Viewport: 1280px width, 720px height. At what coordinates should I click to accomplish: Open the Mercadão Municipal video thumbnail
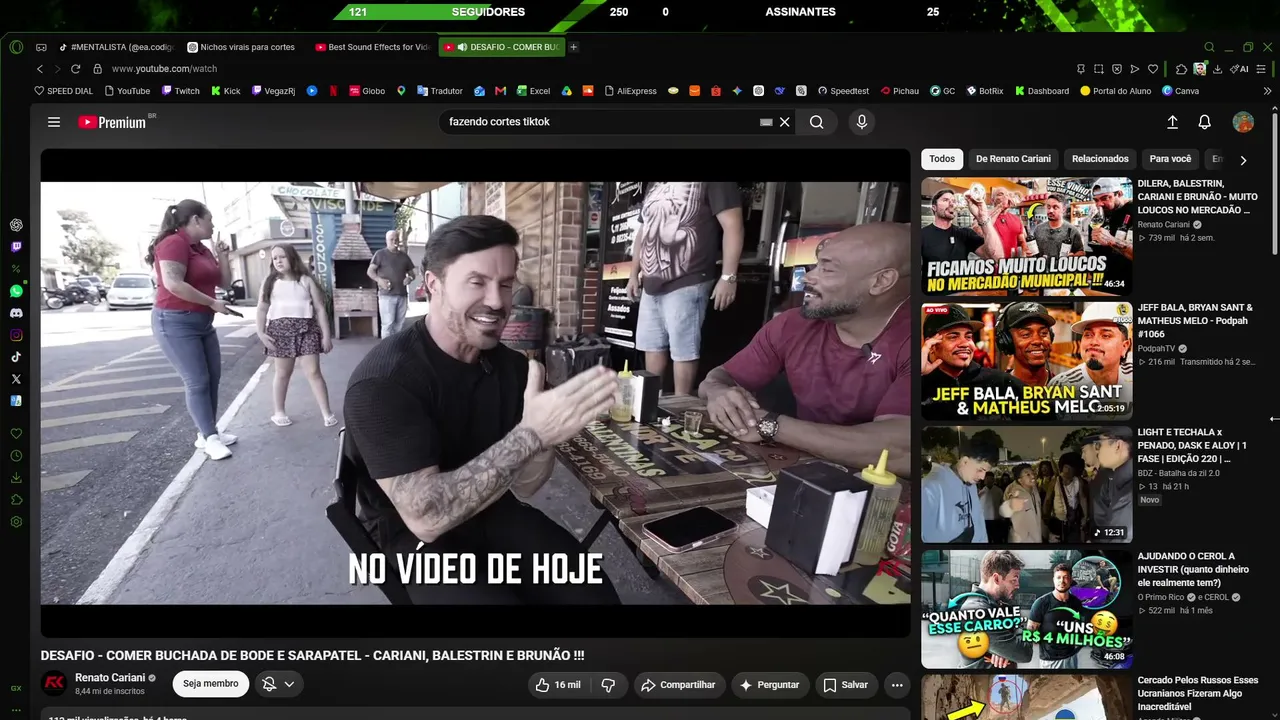tap(1027, 237)
